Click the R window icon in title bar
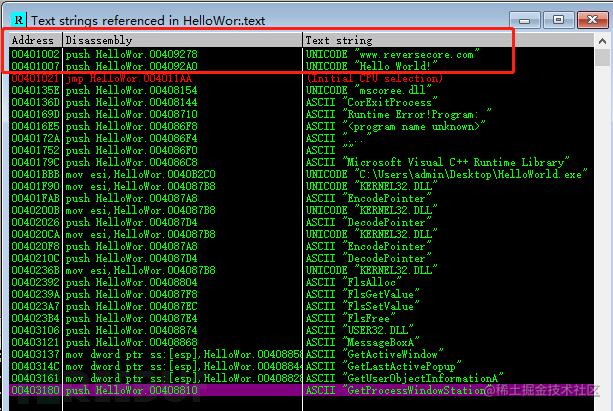 click(18, 20)
